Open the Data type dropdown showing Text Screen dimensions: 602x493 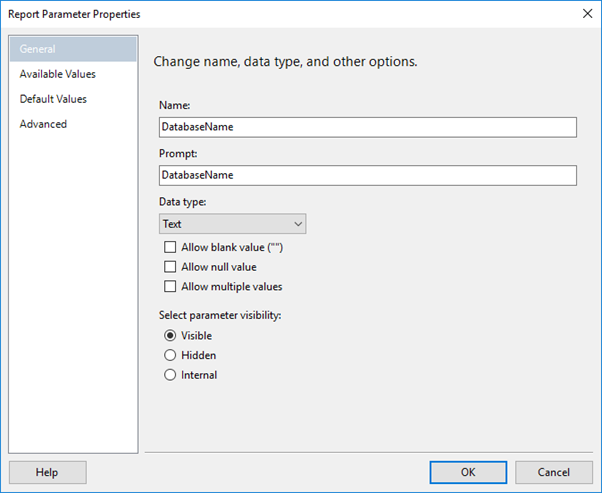click(x=232, y=224)
